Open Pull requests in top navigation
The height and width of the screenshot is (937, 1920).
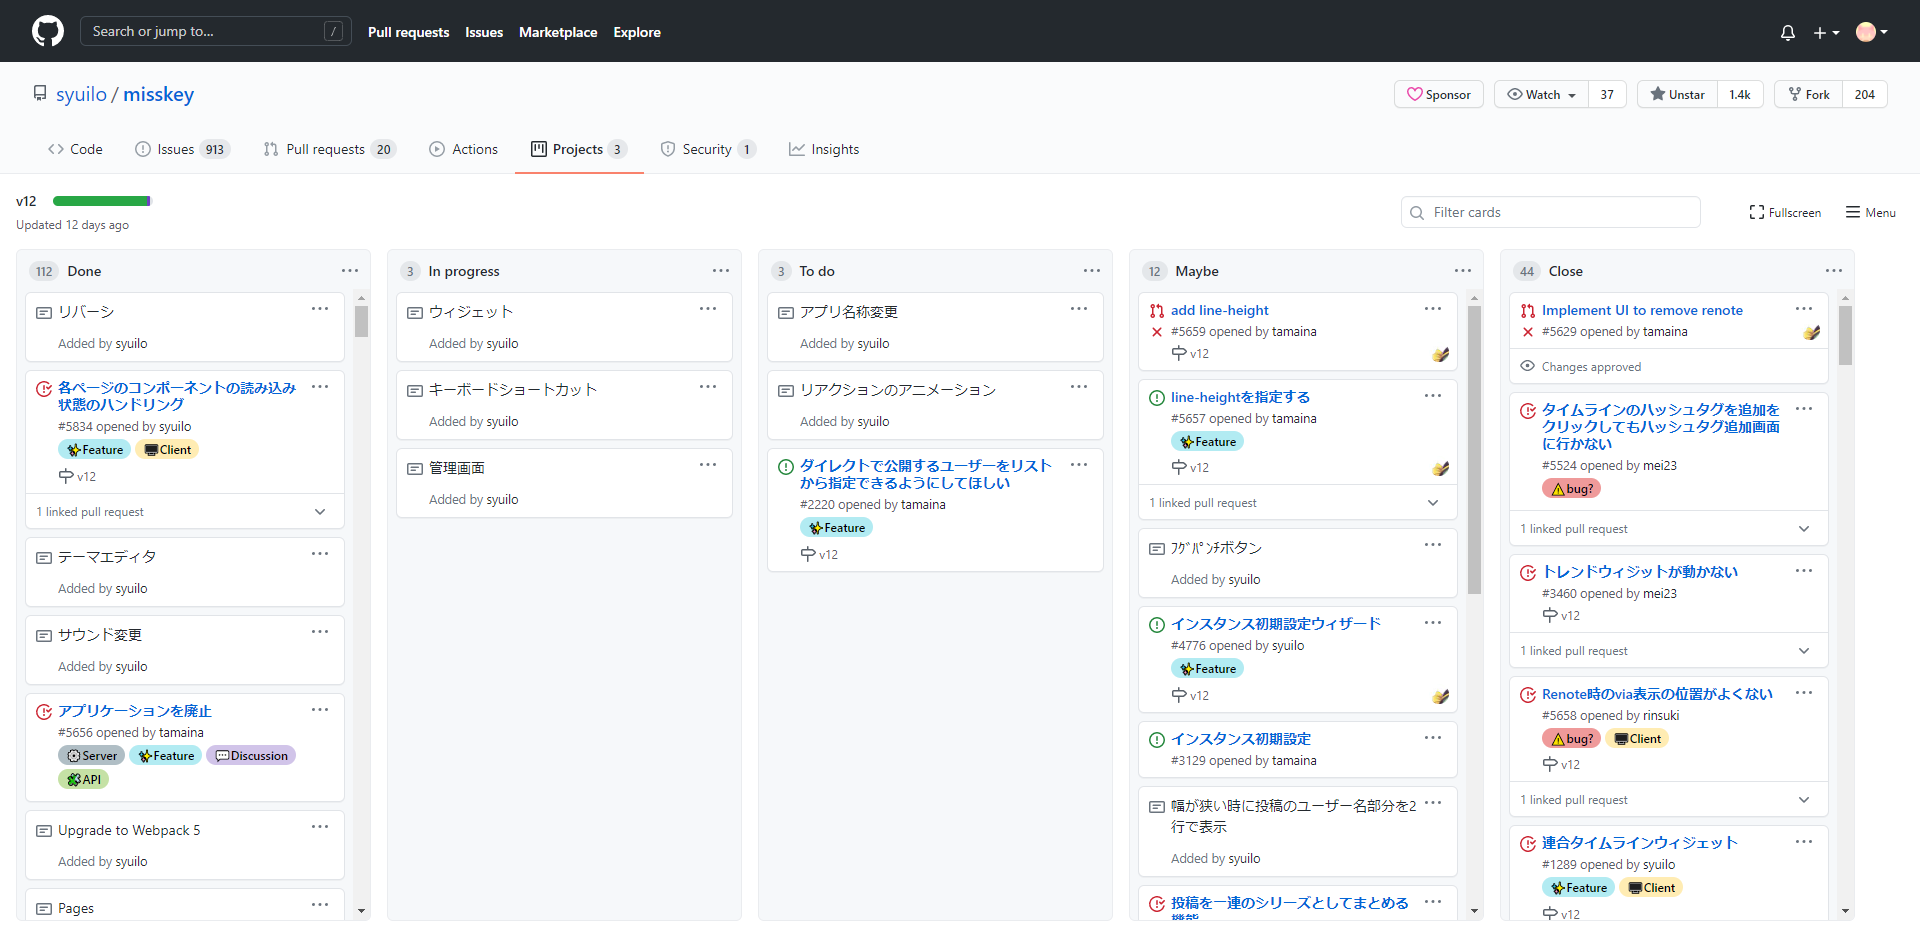point(408,32)
